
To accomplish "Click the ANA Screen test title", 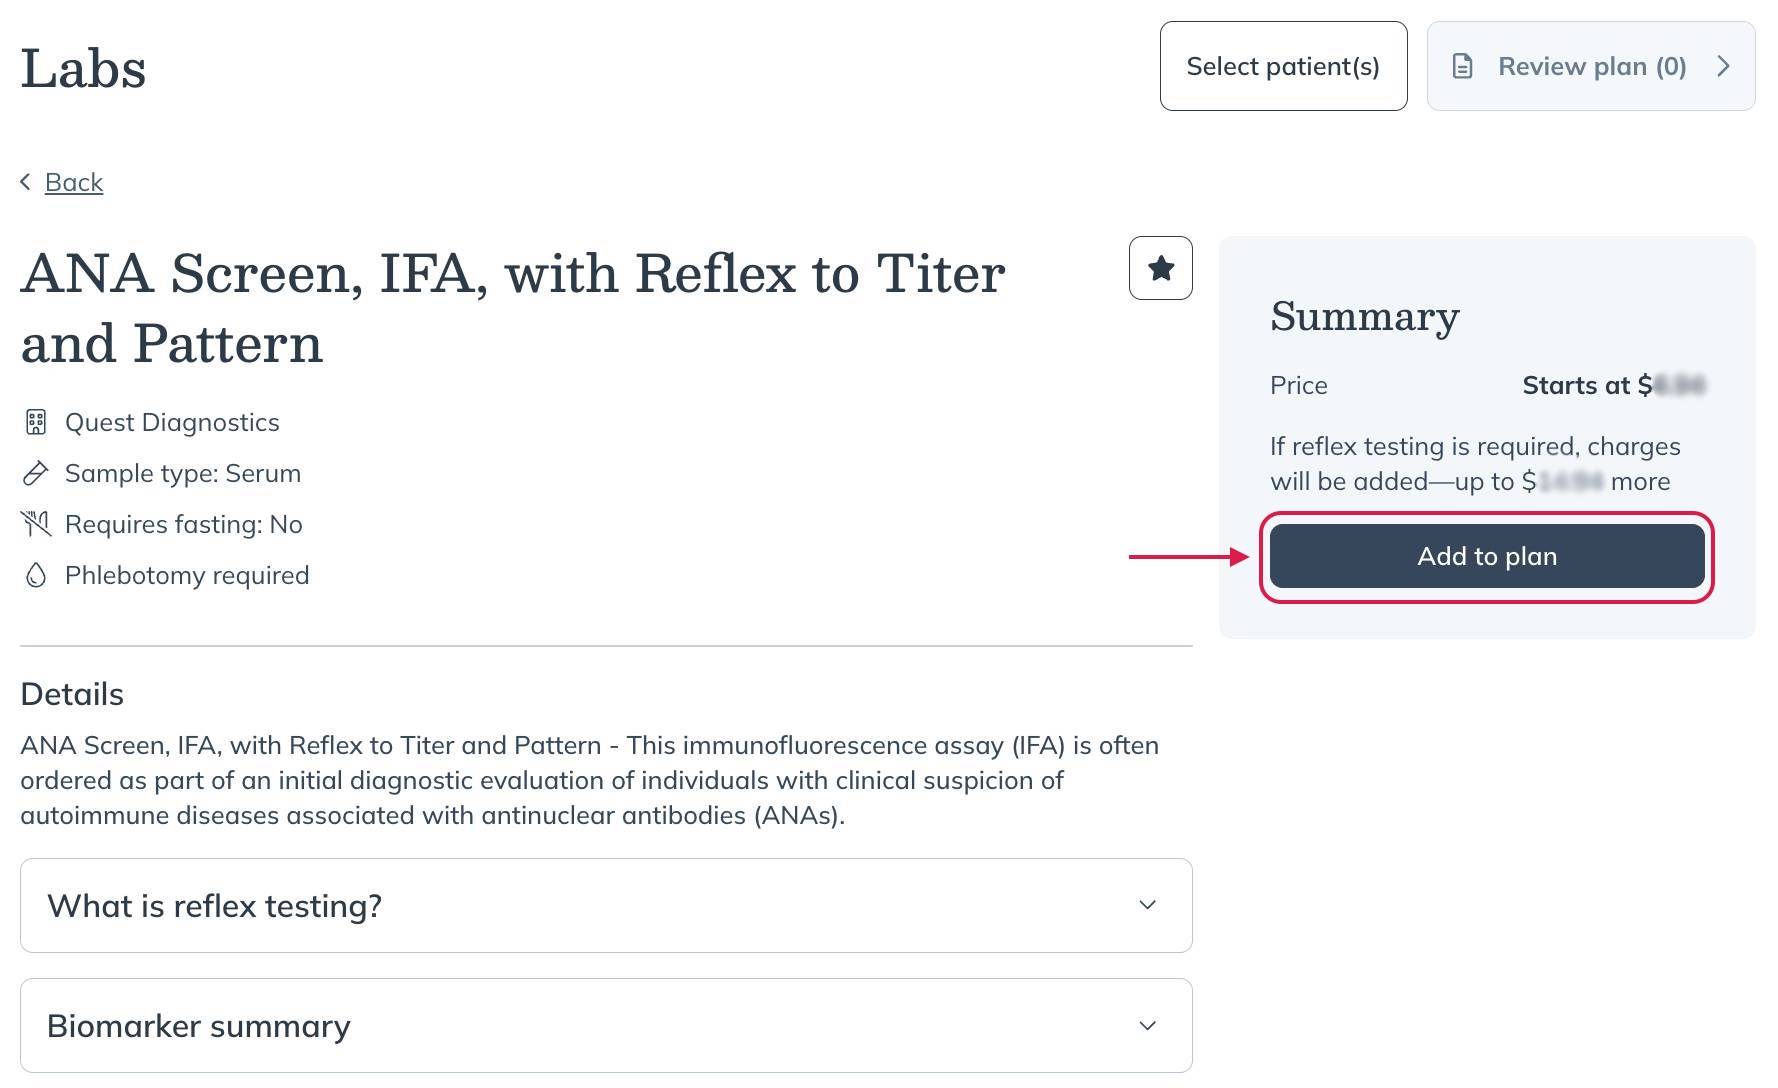I will point(512,307).
